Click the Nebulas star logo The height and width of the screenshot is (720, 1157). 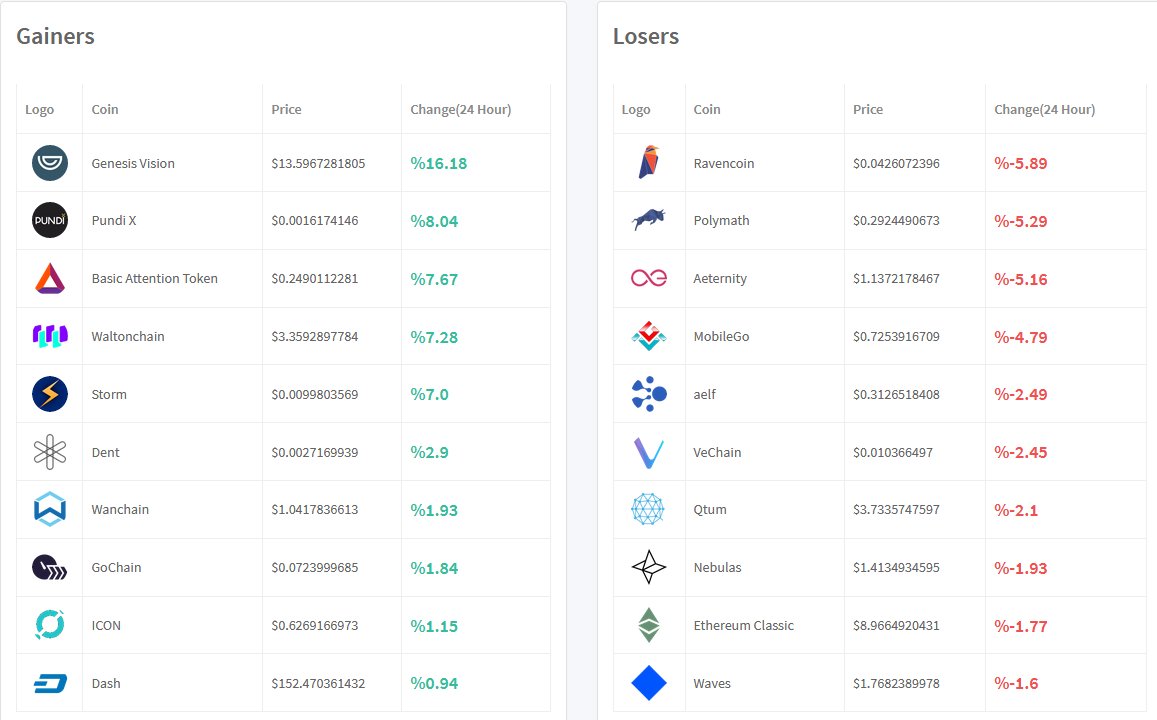(x=649, y=567)
